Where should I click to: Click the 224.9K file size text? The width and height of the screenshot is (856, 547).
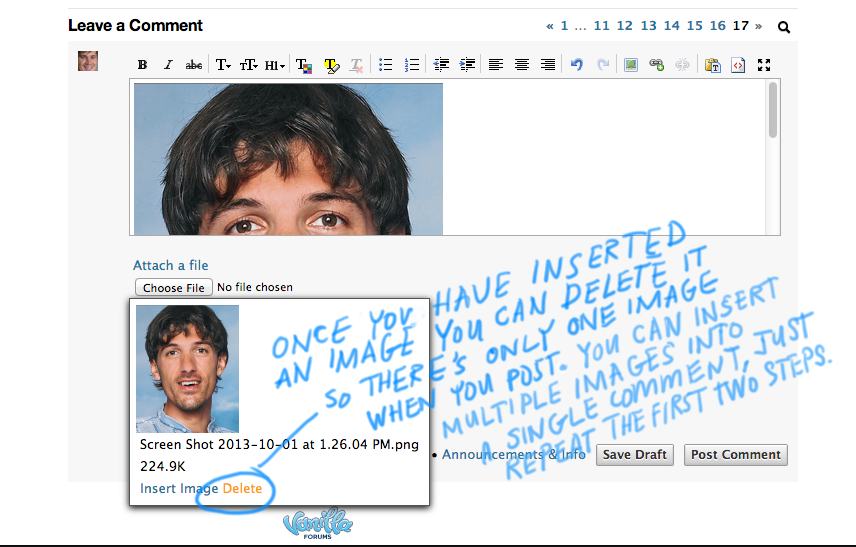point(163,466)
